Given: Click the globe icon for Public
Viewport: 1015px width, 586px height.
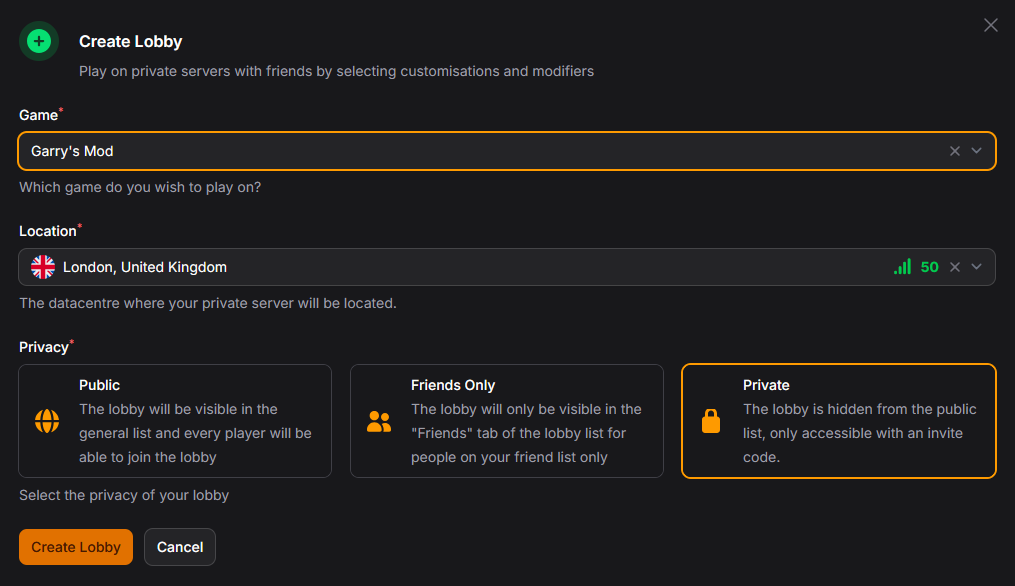Looking at the screenshot, I should pyautogui.click(x=47, y=422).
